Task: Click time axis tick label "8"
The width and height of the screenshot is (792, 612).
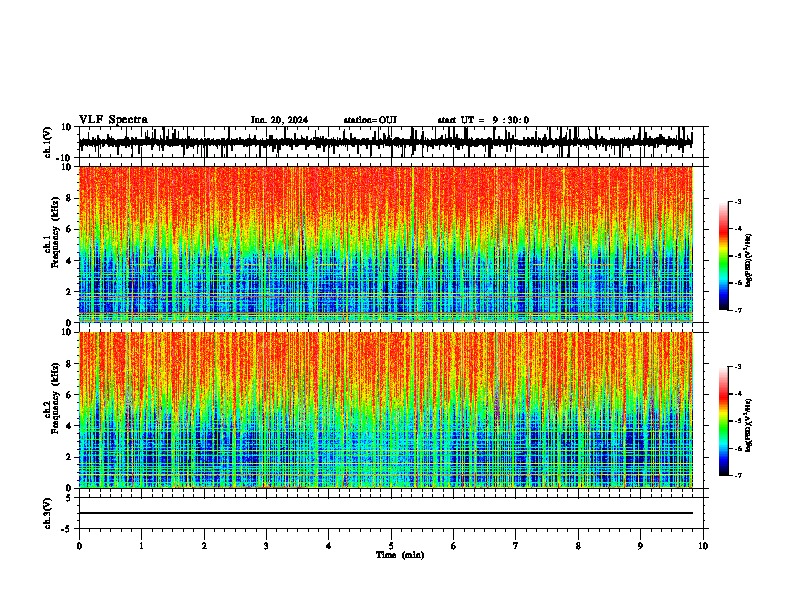Action: 578,546
